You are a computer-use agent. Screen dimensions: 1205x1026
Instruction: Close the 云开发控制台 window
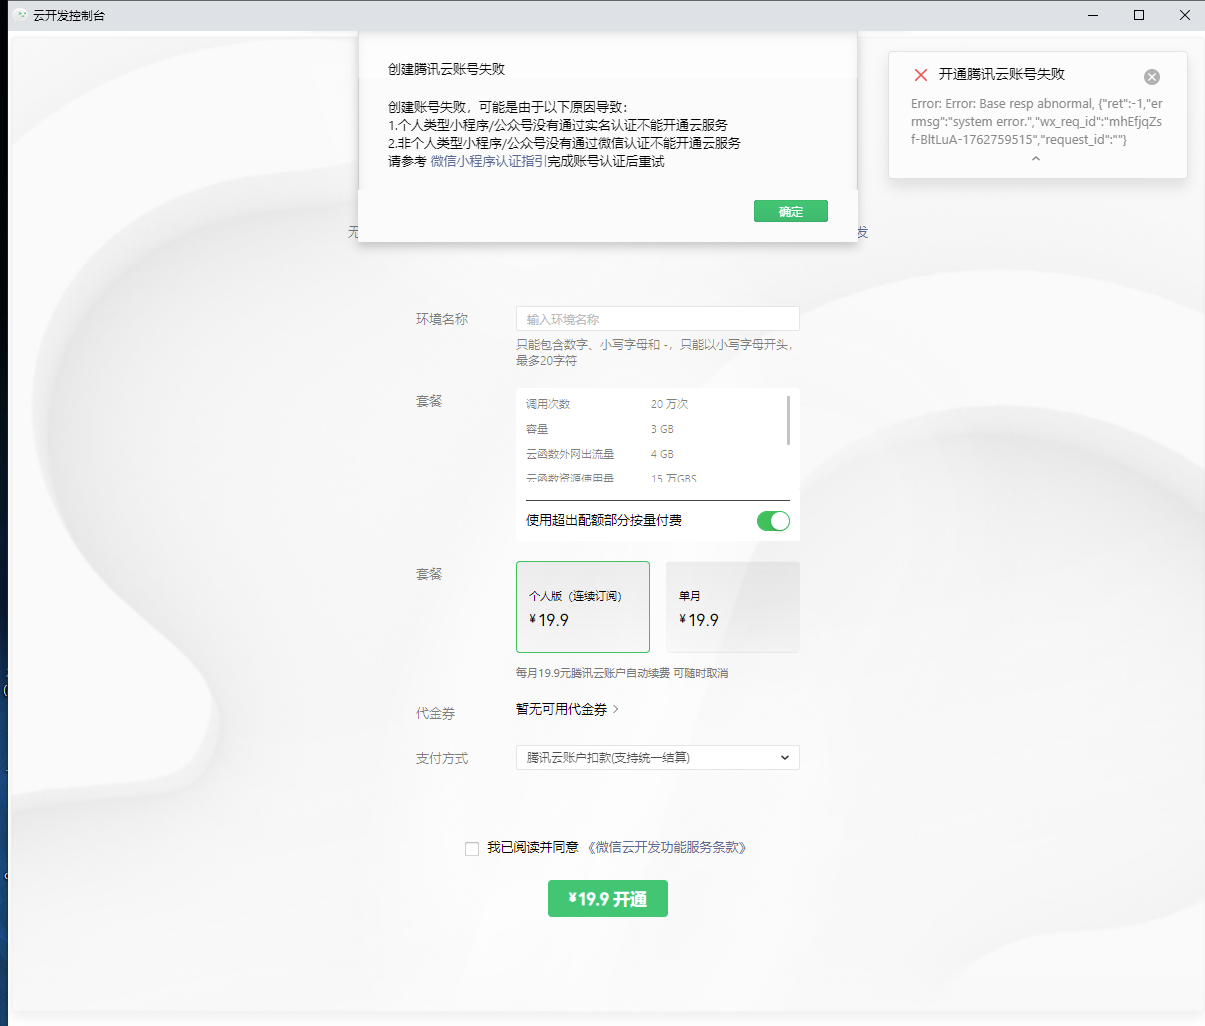[x=1184, y=15]
